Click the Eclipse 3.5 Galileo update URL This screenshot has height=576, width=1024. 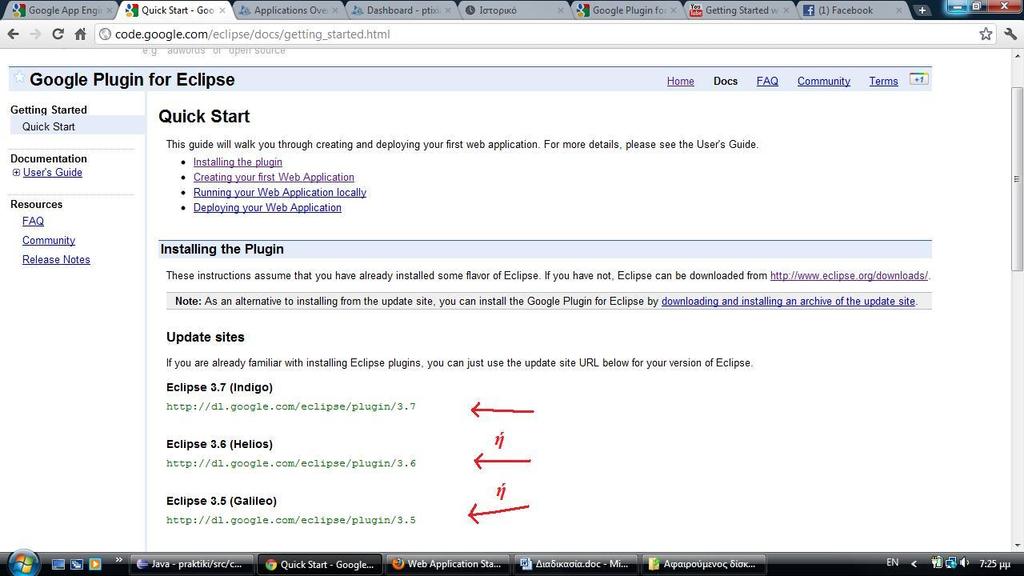(291, 520)
